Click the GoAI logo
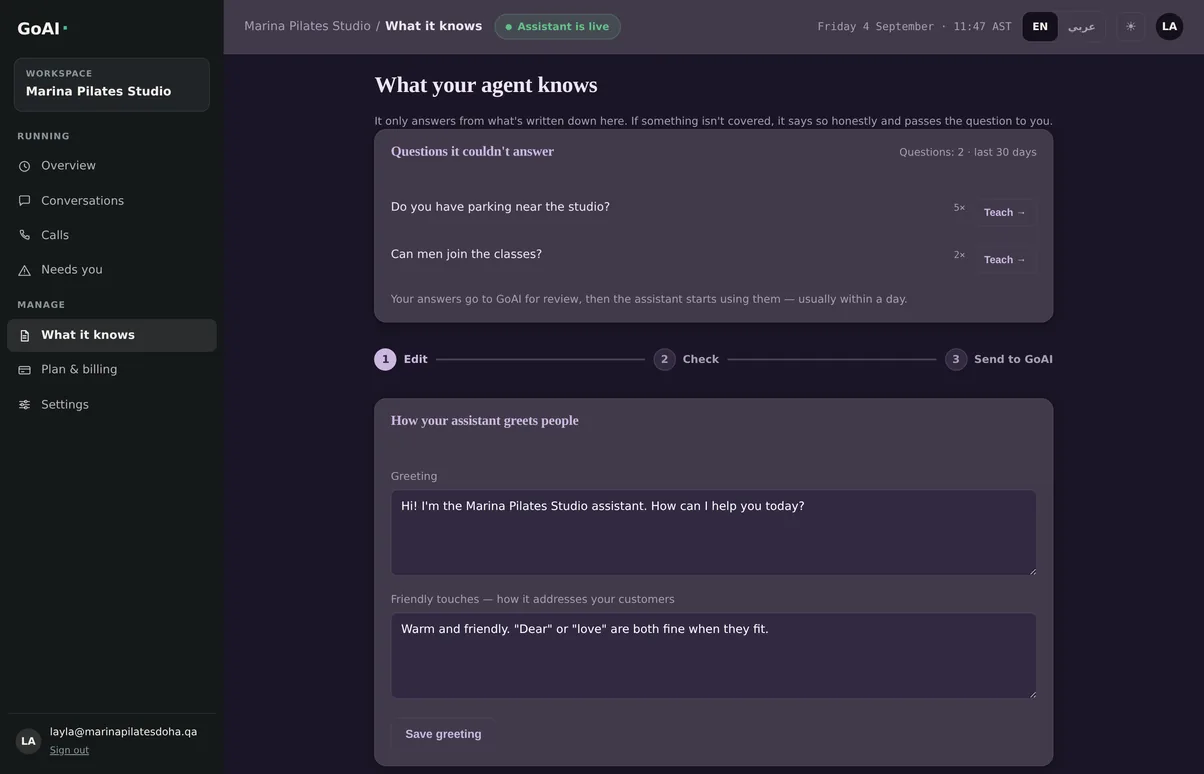Viewport: 1204px width, 774px height. [x=42, y=29]
